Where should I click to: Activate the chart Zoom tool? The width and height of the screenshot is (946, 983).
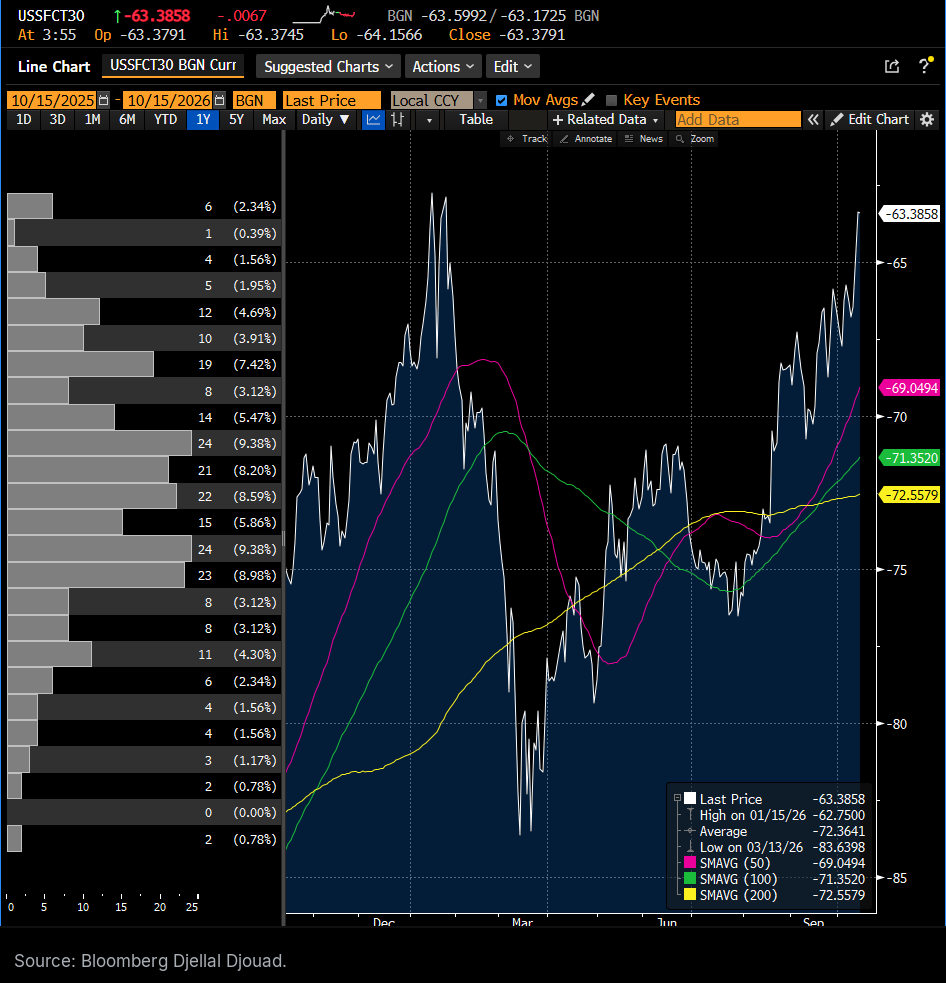[695, 139]
